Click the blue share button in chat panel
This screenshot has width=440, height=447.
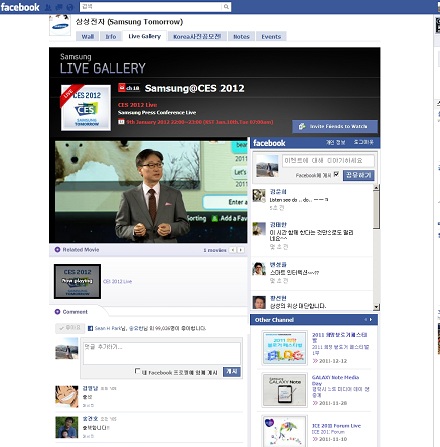click(358, 175)
